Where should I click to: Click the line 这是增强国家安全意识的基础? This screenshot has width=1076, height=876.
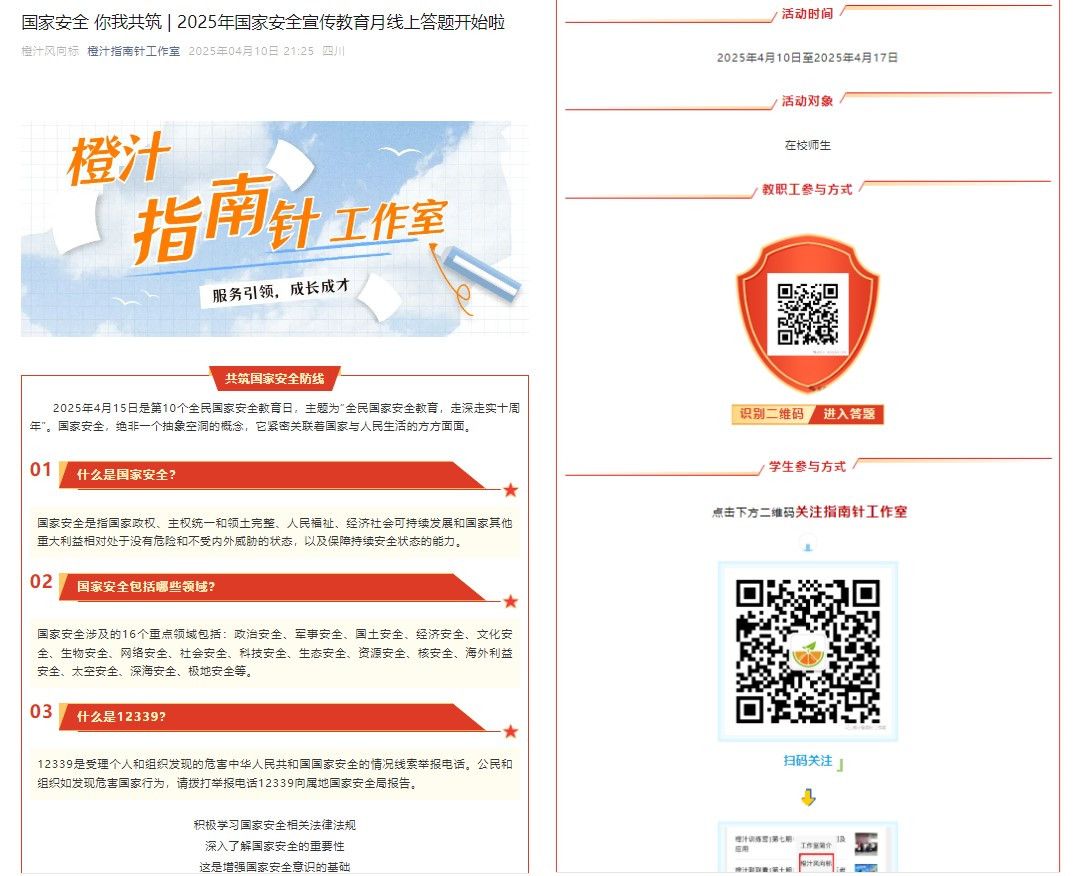[x=274, y=867]
